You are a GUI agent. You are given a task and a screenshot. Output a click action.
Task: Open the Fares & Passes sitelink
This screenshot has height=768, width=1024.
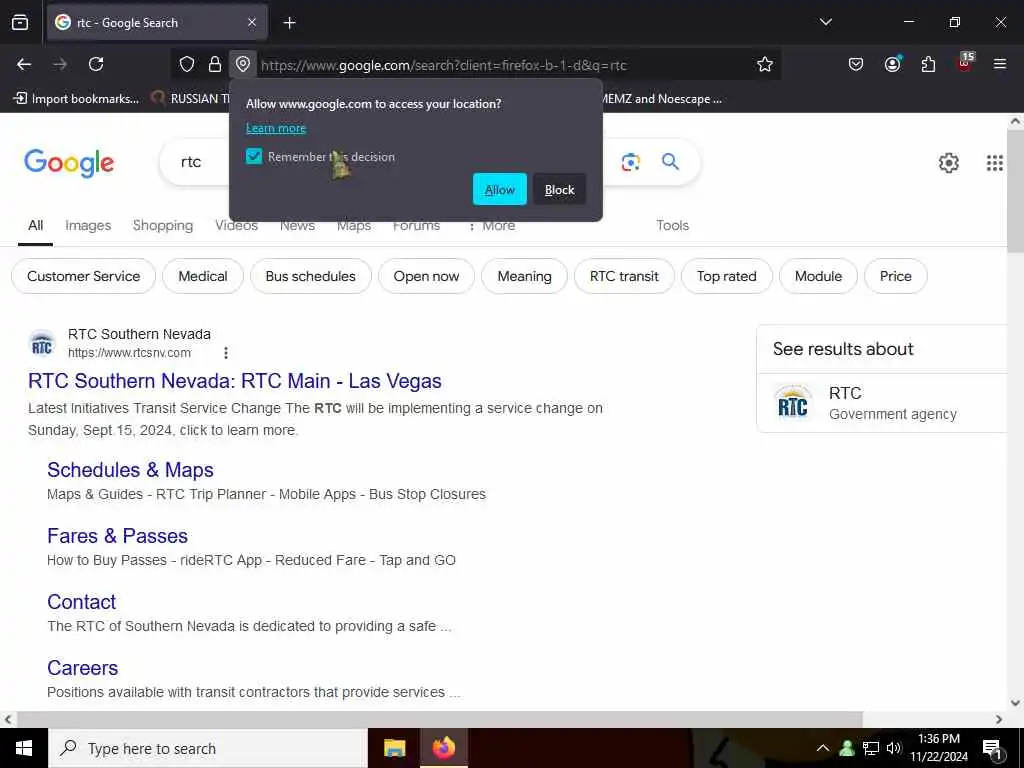118,536
